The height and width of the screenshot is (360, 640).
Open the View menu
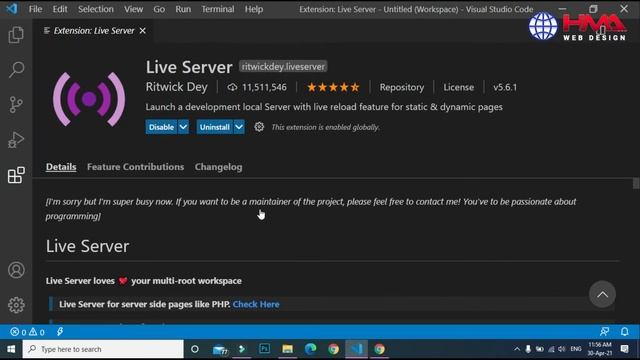(133, 9)
